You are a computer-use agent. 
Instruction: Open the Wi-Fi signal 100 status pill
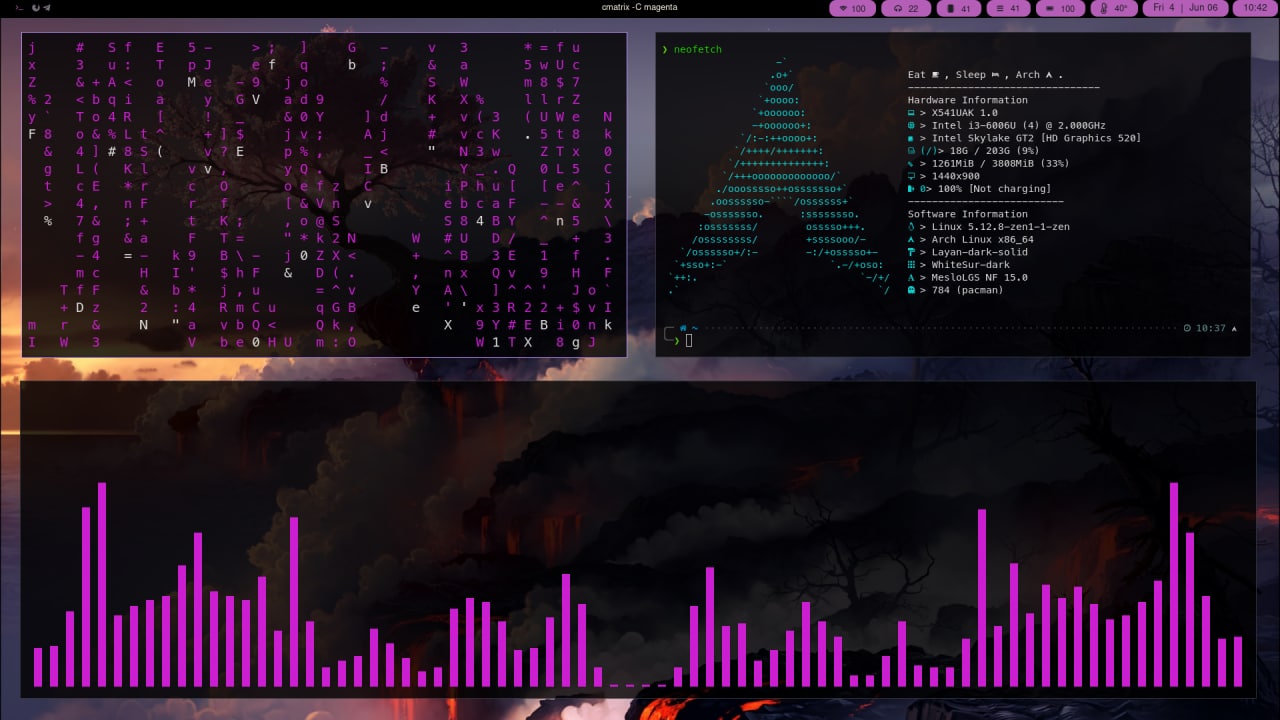850,8
